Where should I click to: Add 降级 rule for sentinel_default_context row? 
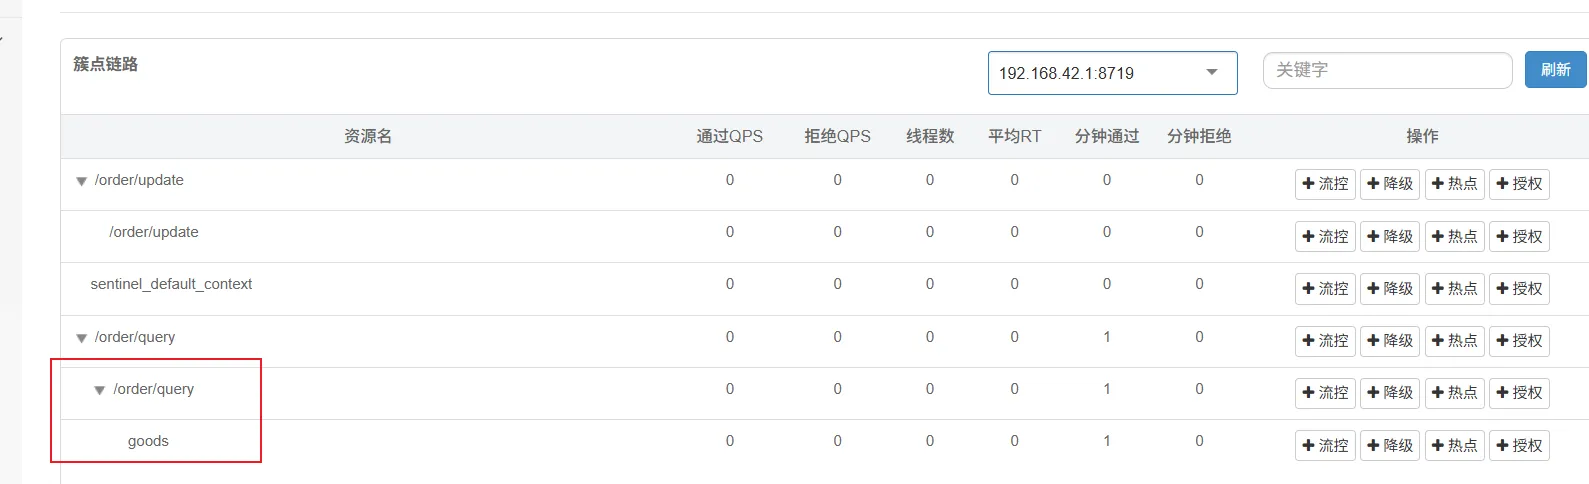tap(1389, 288)
